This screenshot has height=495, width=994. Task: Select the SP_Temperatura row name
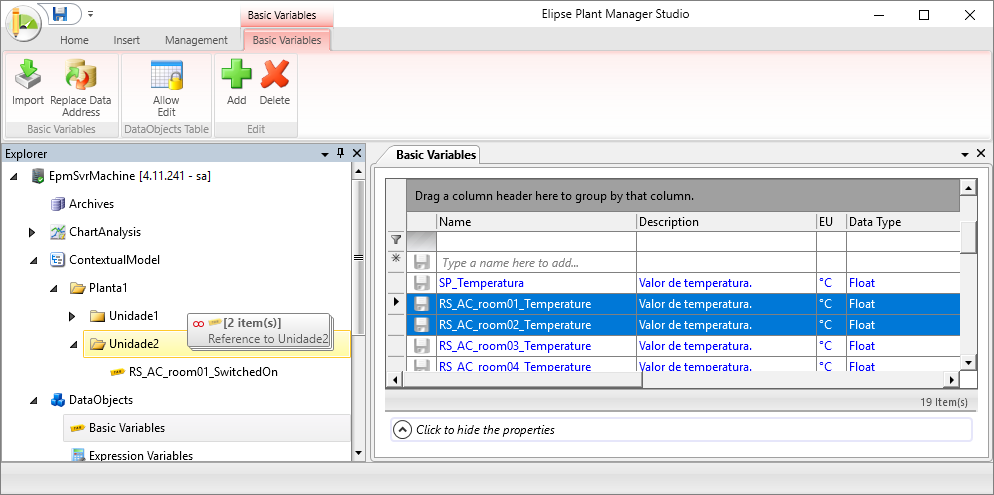tap(481, 283)
